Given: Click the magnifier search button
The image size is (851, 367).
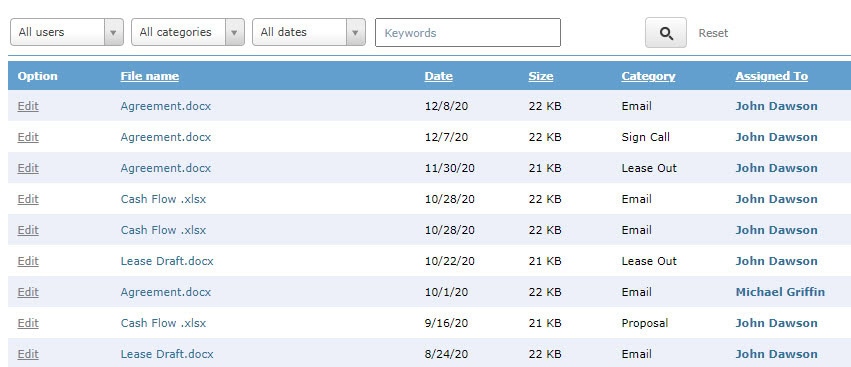Looking at the screenshot, I should pos(665,33).
